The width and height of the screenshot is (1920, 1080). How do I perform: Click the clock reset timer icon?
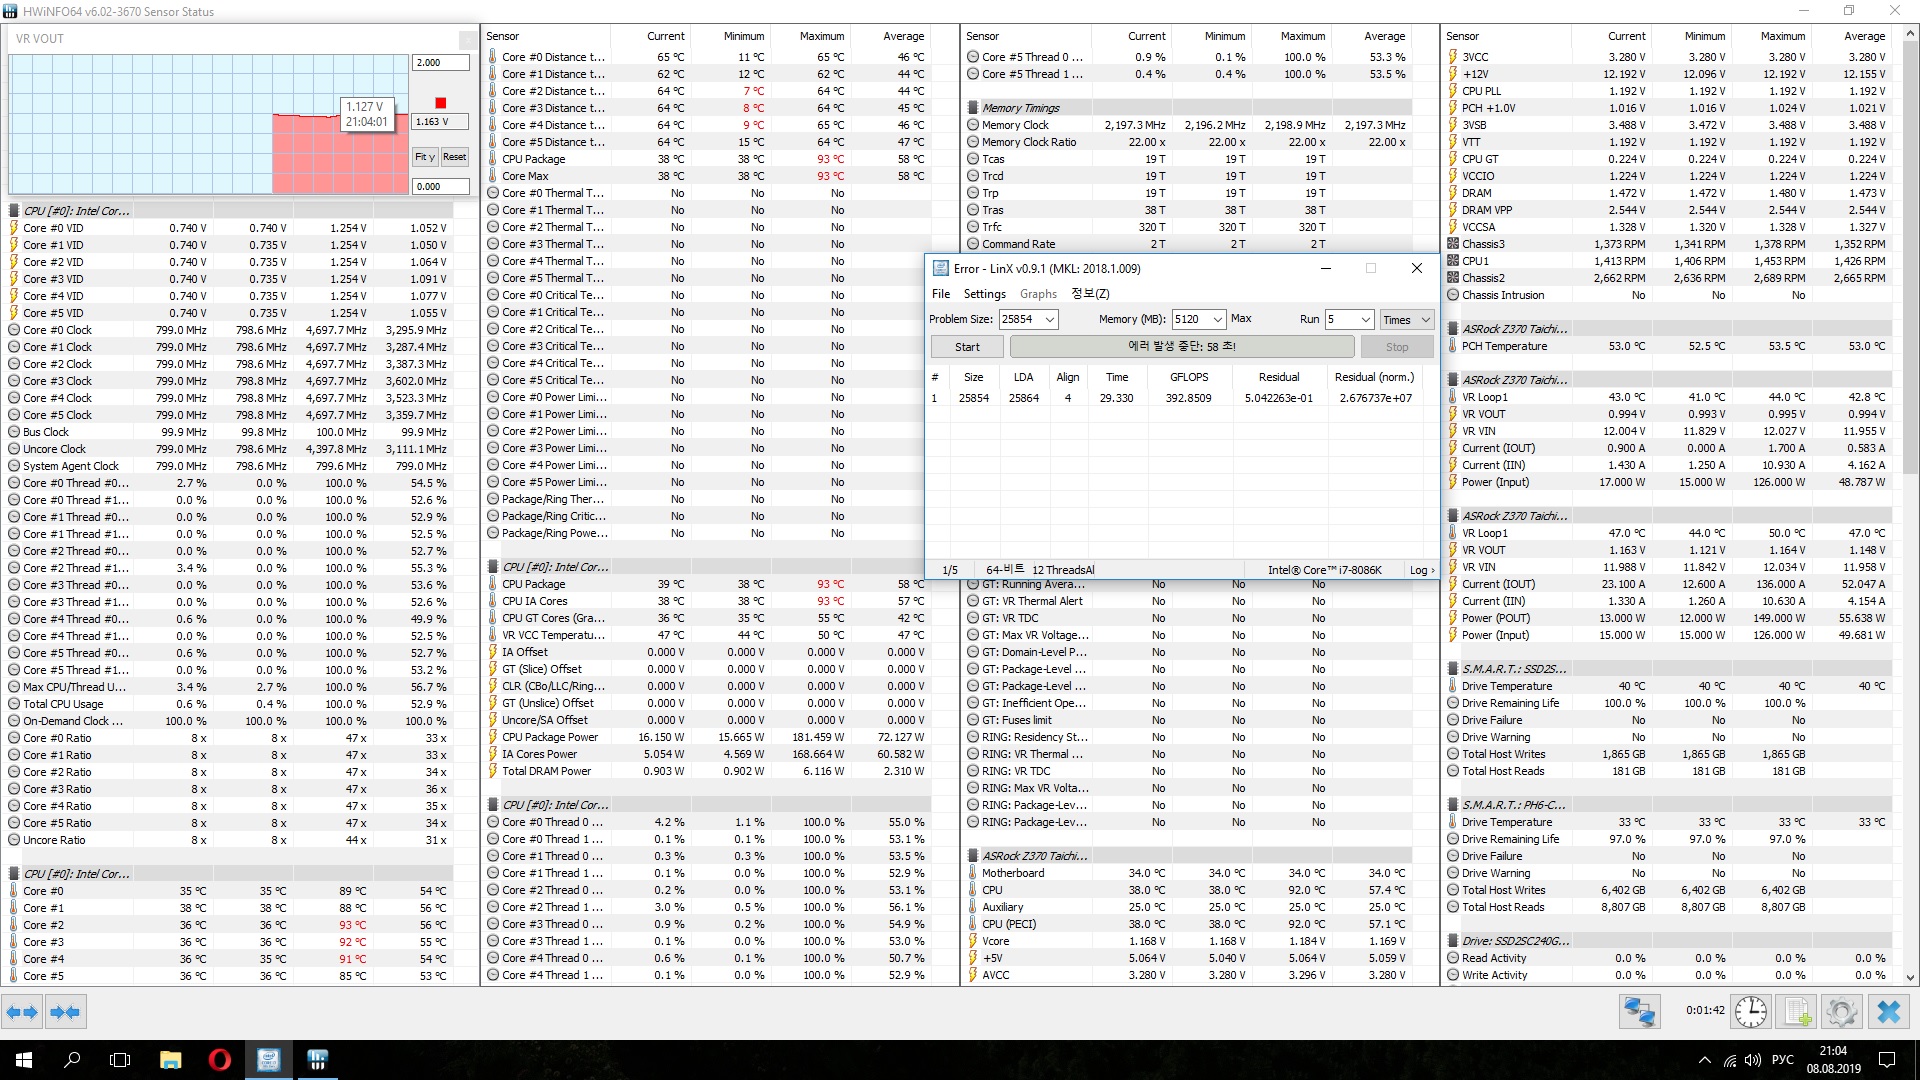[x=1750, y=1012]
